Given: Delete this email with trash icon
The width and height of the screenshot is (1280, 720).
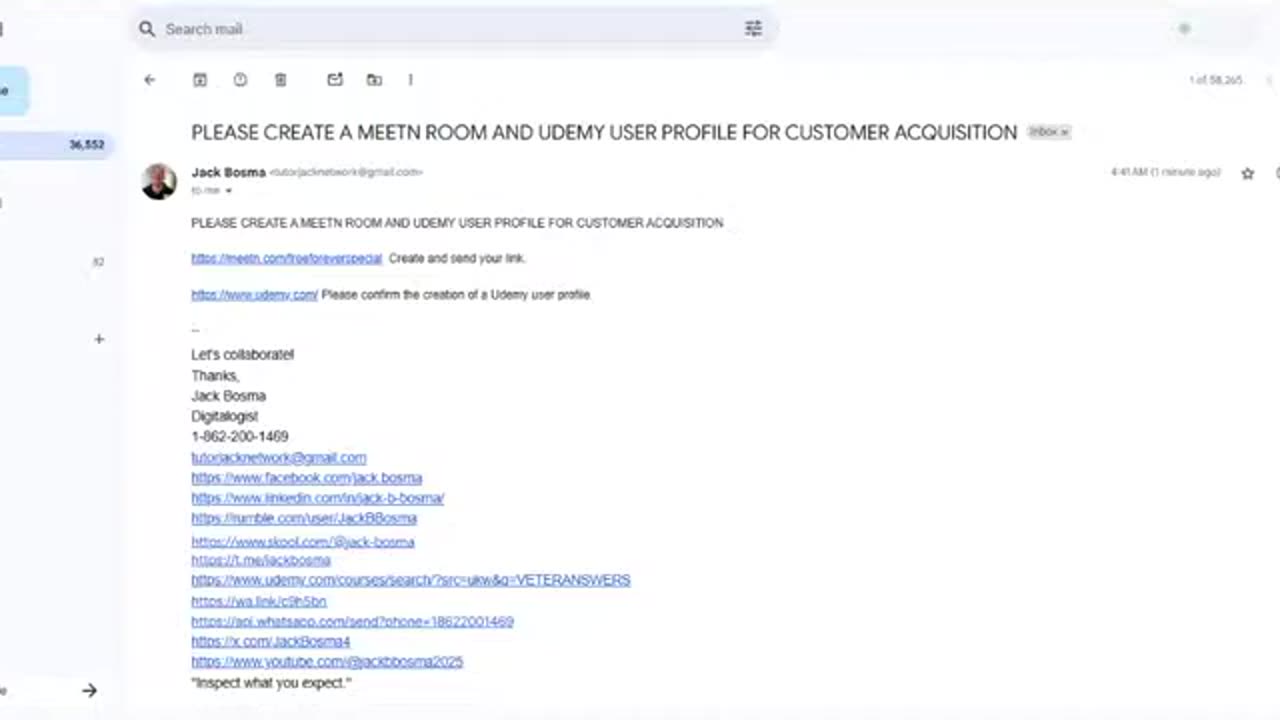Looking at the screenshot, I should coord(281,80).
